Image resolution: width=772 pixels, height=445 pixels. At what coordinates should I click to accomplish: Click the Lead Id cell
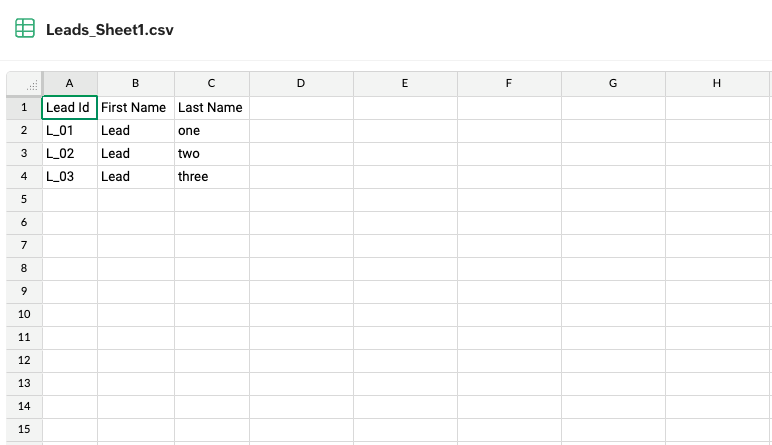click(x=69, y=107)
